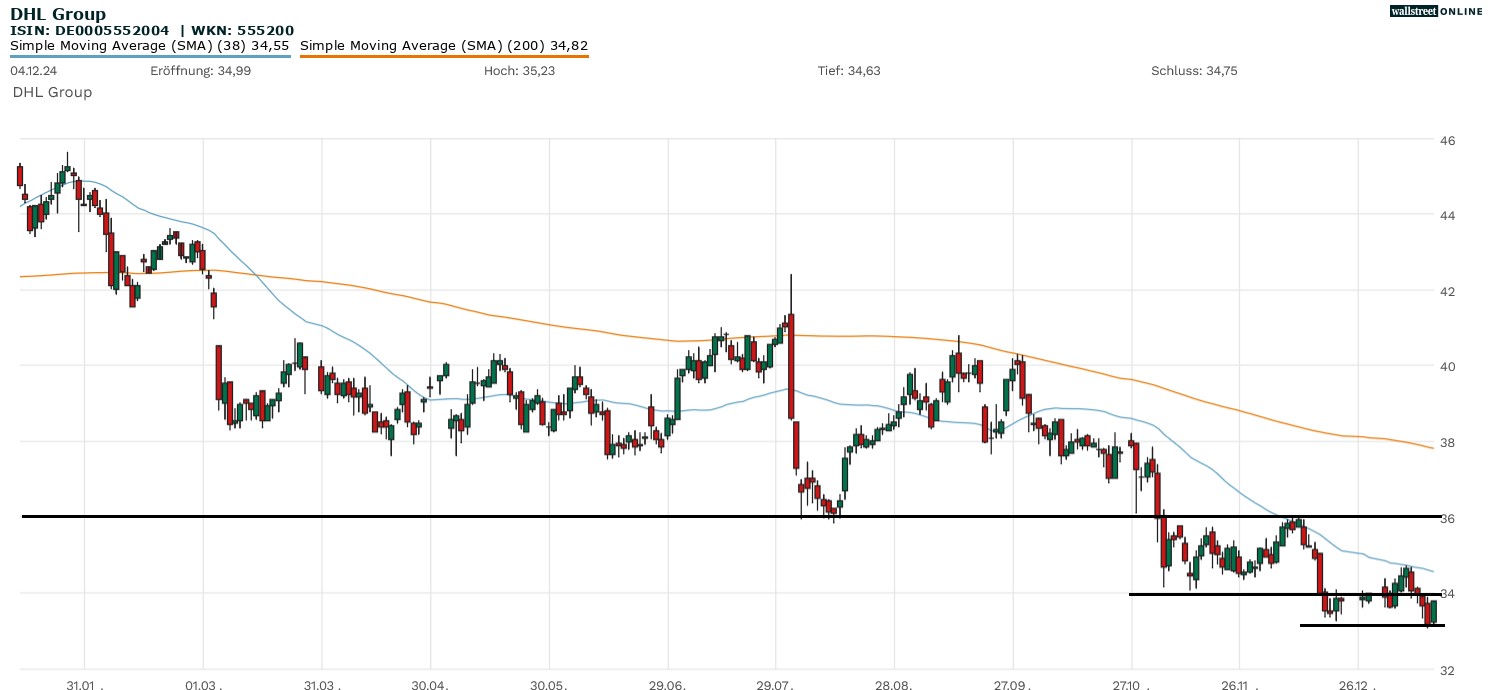Click the orange underline beneath the SMA (200) legend
Viewport: 1490px width, 690px height.
(444, 56)
